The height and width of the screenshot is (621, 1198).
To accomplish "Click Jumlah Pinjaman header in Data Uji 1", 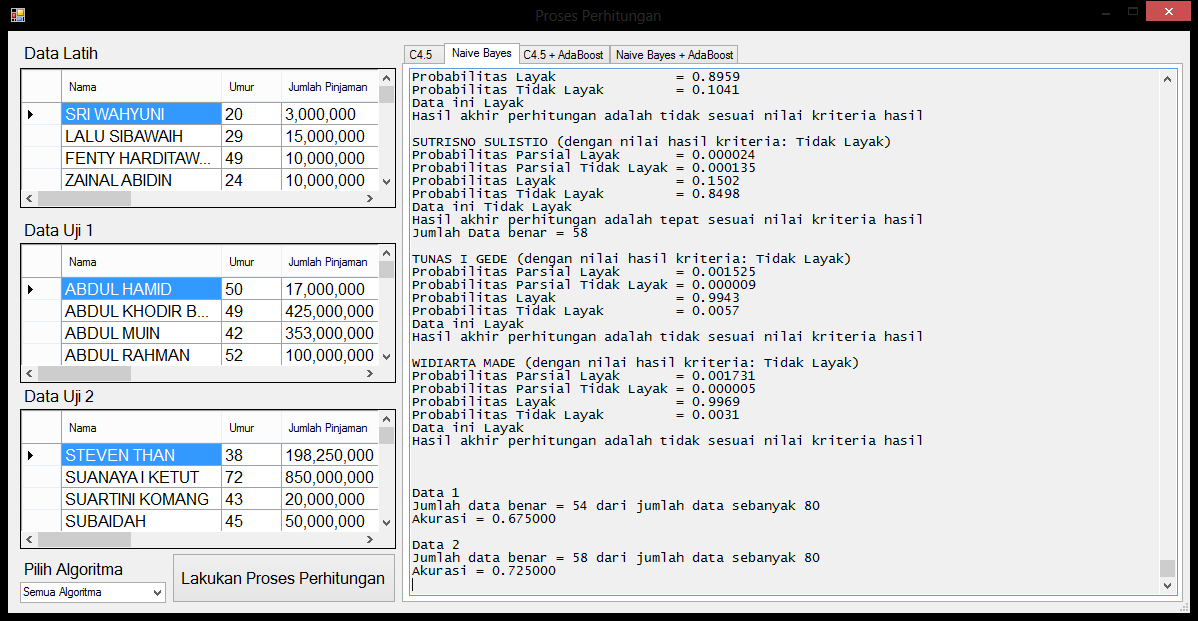I will pos(328,262).
